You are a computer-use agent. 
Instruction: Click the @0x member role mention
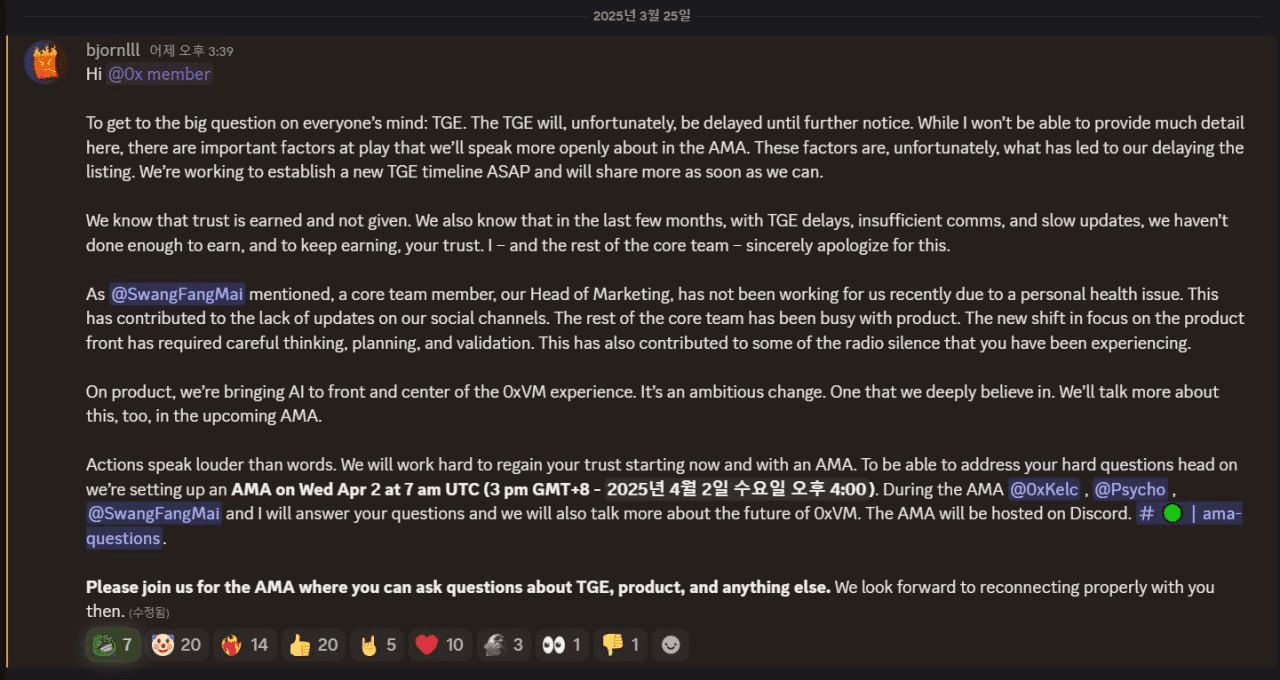click(x=159, y=74)
